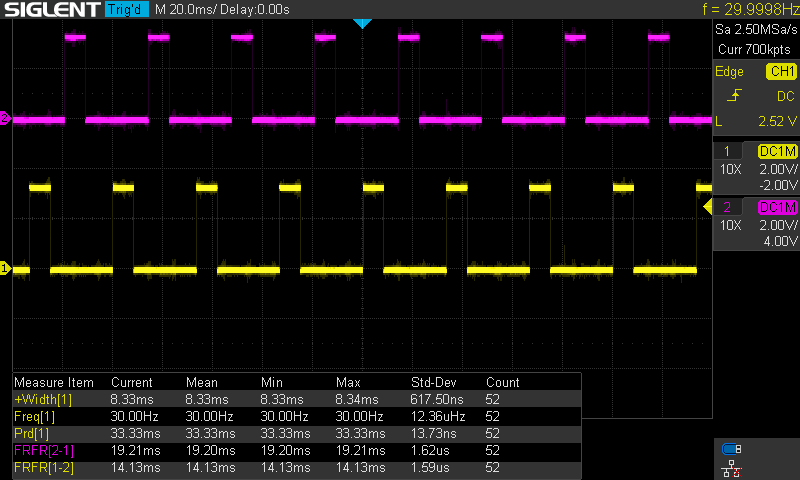This screenshot has height=480, width=800.
Task: Click the 12.36uHz Std-Dev value
Action: 438,416
